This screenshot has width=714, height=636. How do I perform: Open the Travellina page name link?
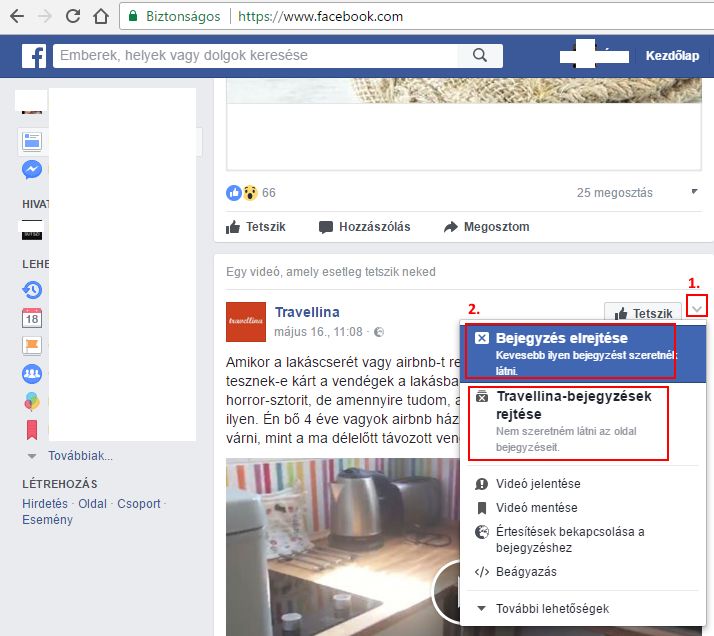click(x=307, y=312)
